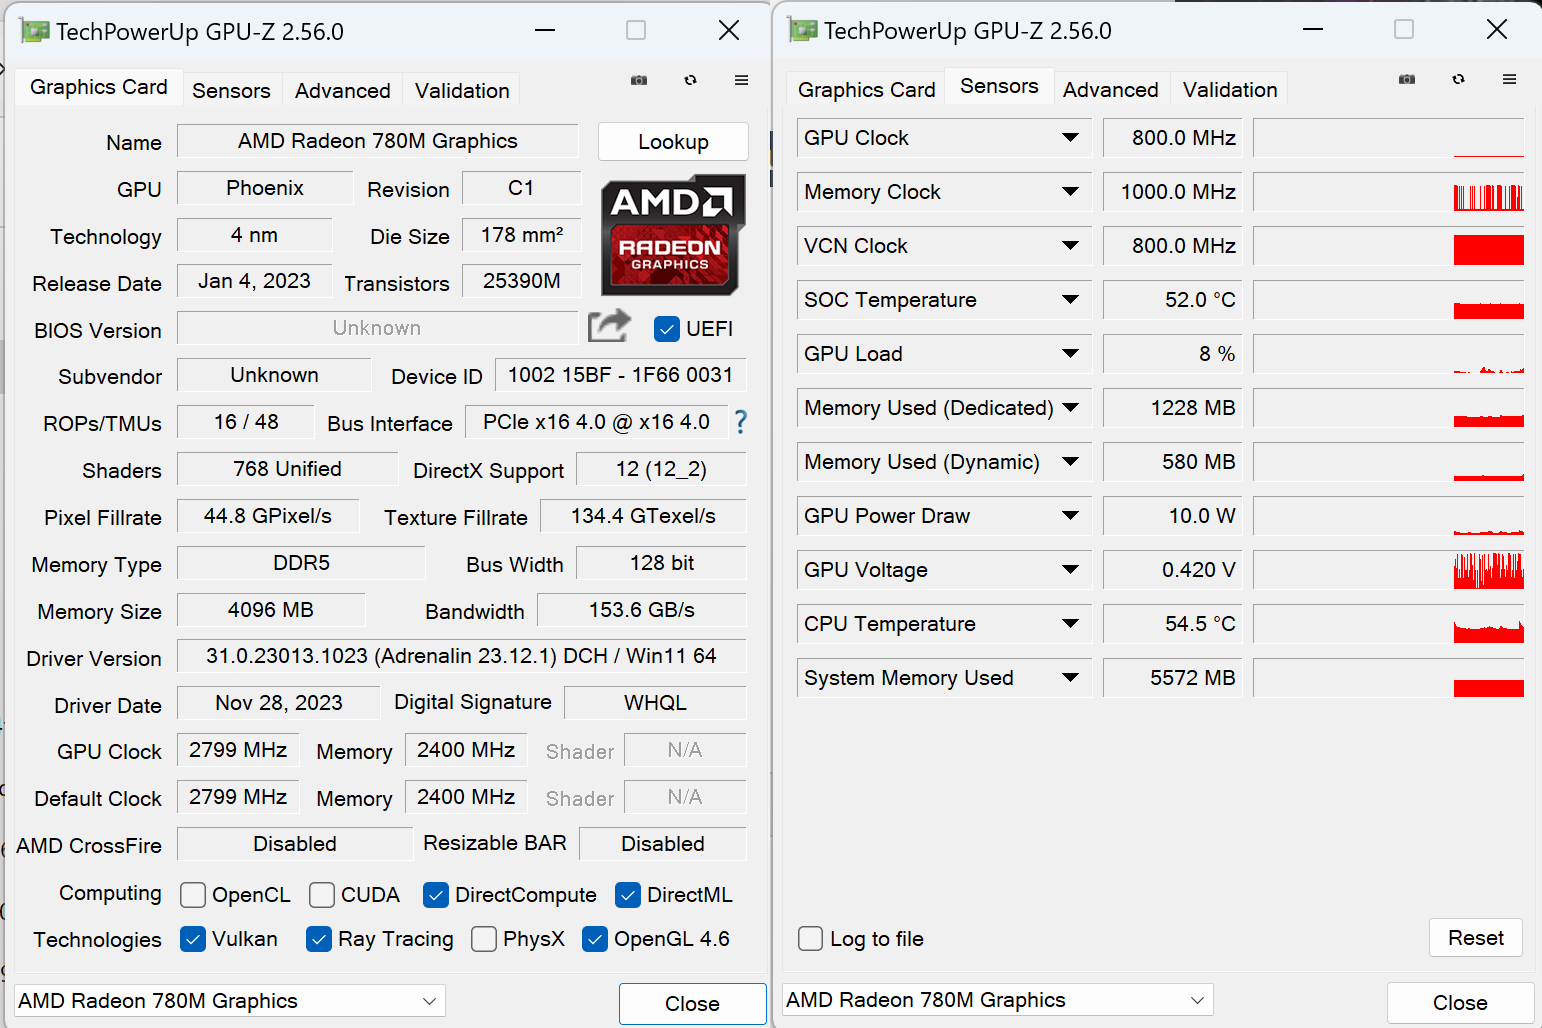This screenshot has width=1542, height=1028.
Task: Switch to Advanced tab in right window
Action: [x=1111, y=90]
